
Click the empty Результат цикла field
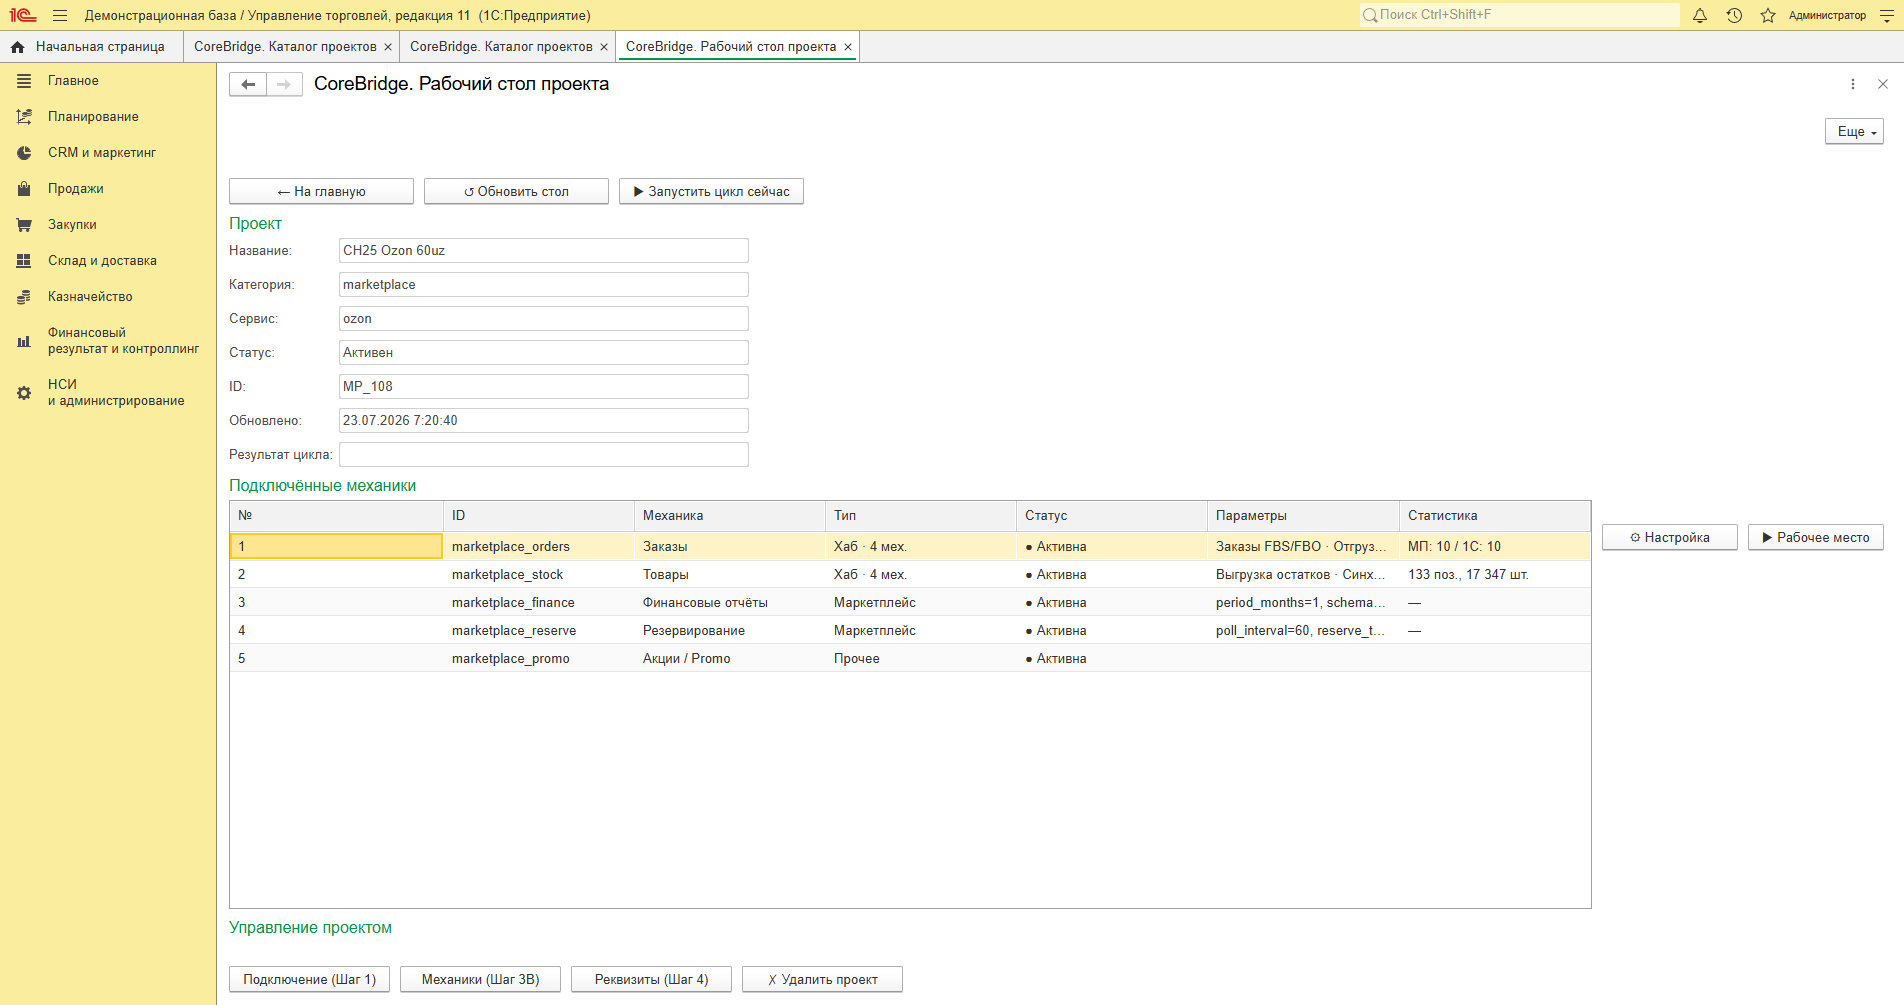tap(544, 455)
